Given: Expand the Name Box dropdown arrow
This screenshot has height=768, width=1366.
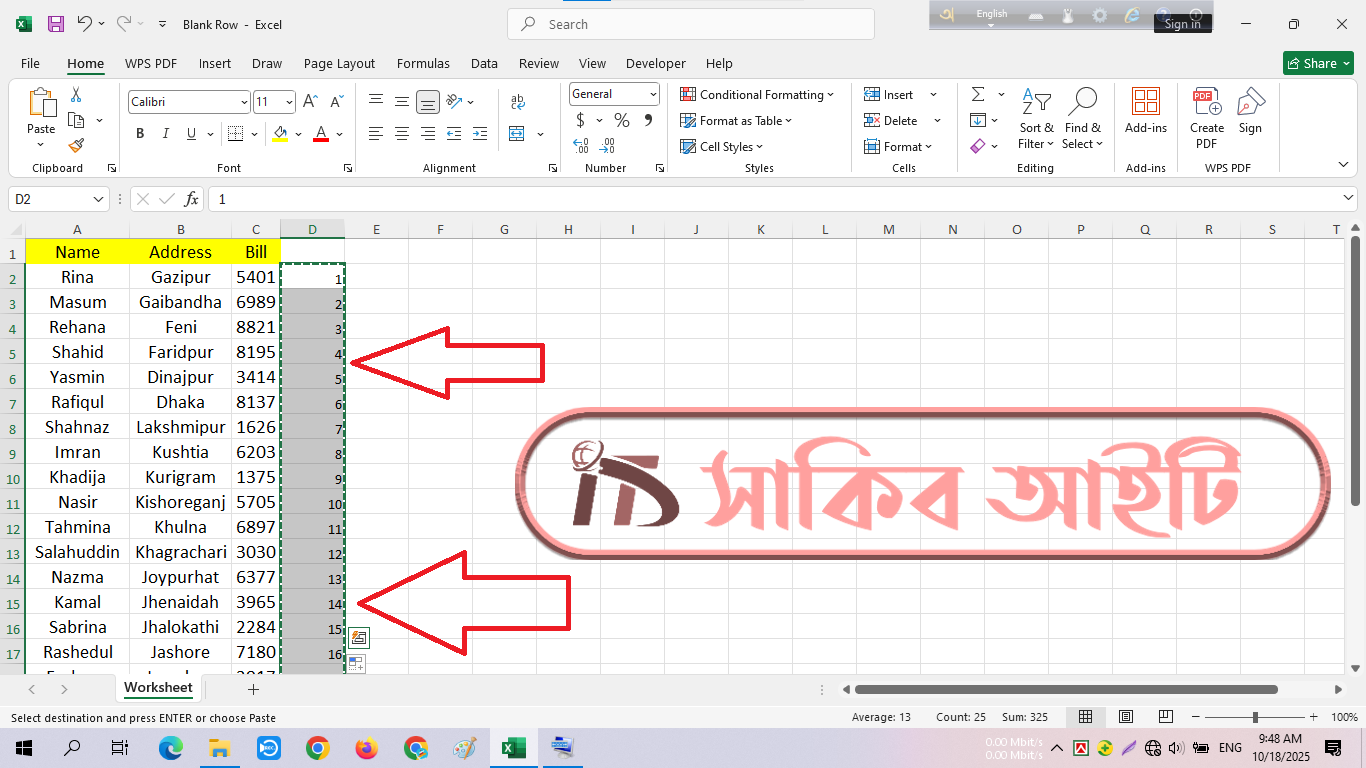Looking at the screenshot, I should pyautogui.click(x=98, y=199).
